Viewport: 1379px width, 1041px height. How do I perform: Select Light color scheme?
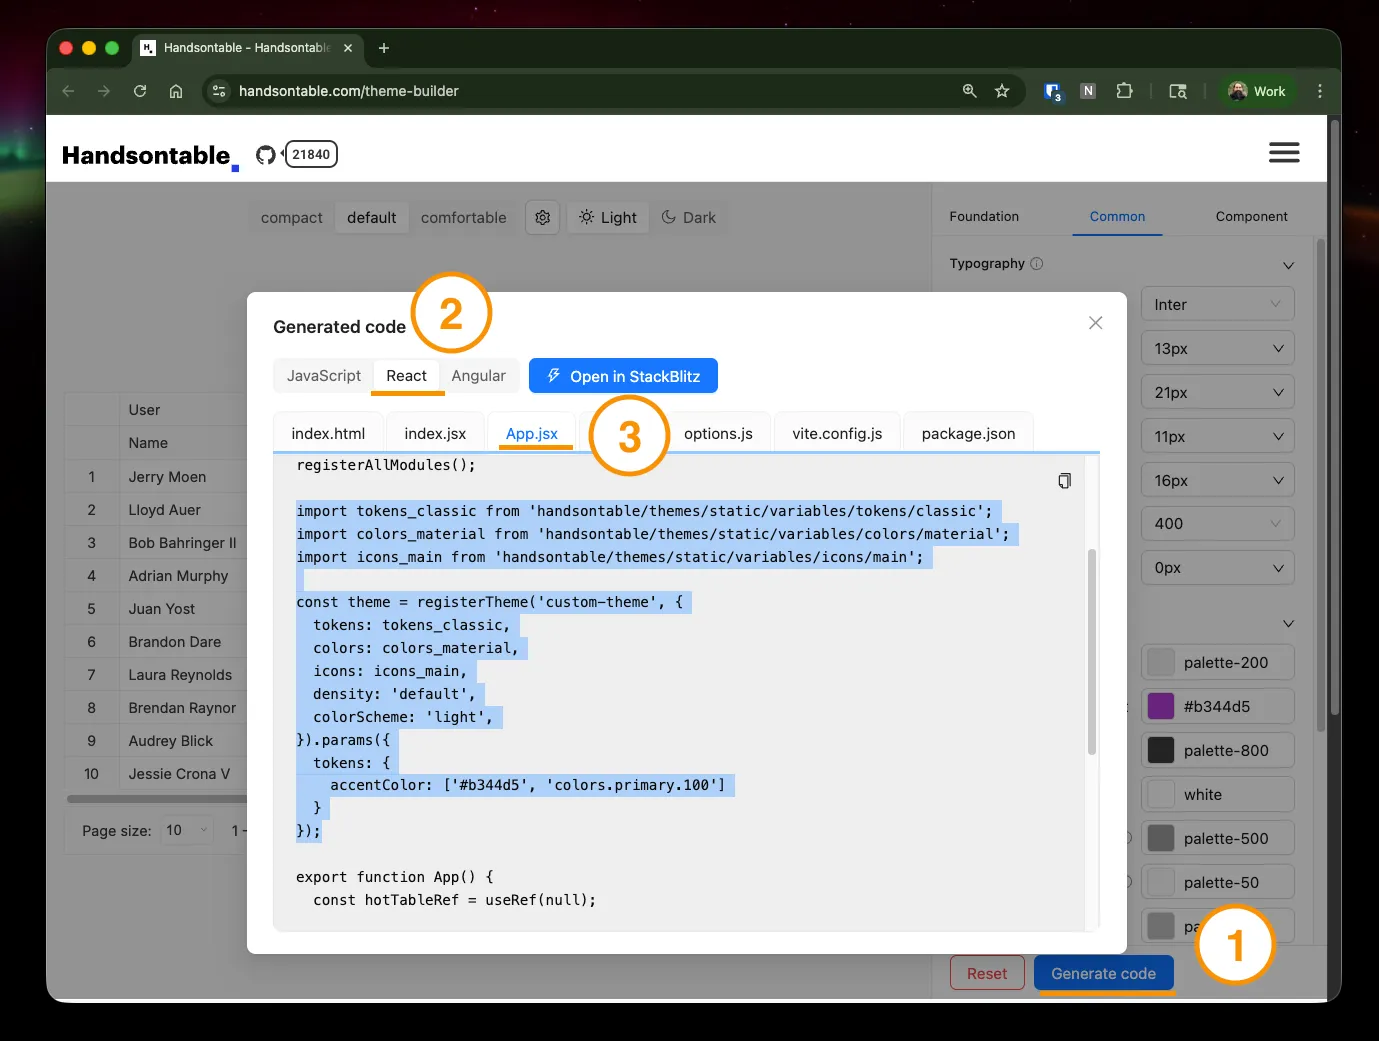tap(608, 217)
